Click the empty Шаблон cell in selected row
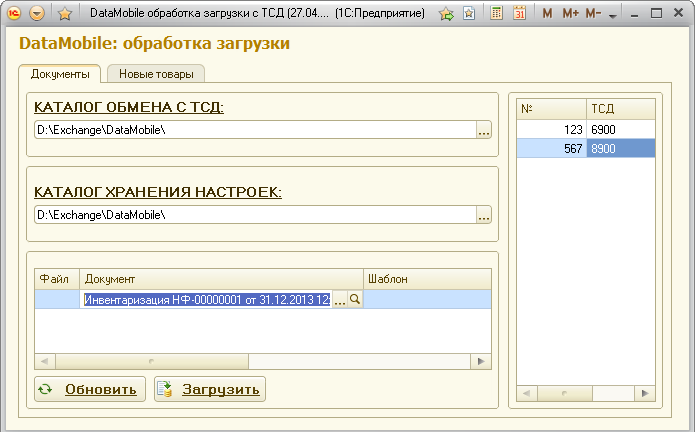The image size is (695, 433). click(x=427, y=300)
